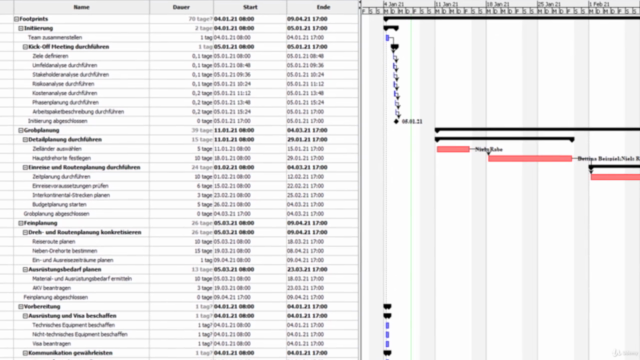Collapse Kick-Off Meeting durchführen group
Viewport: 640px width, 360px height.
pos(25,47)
